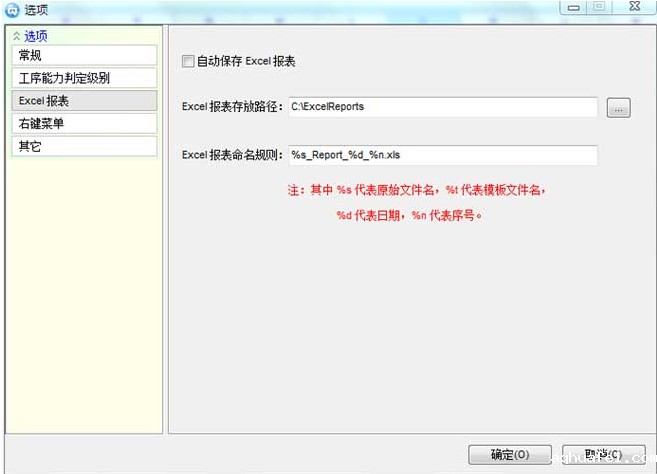Click the app icon in the title bar
657x474 pixels.
[x=11, y=10]
